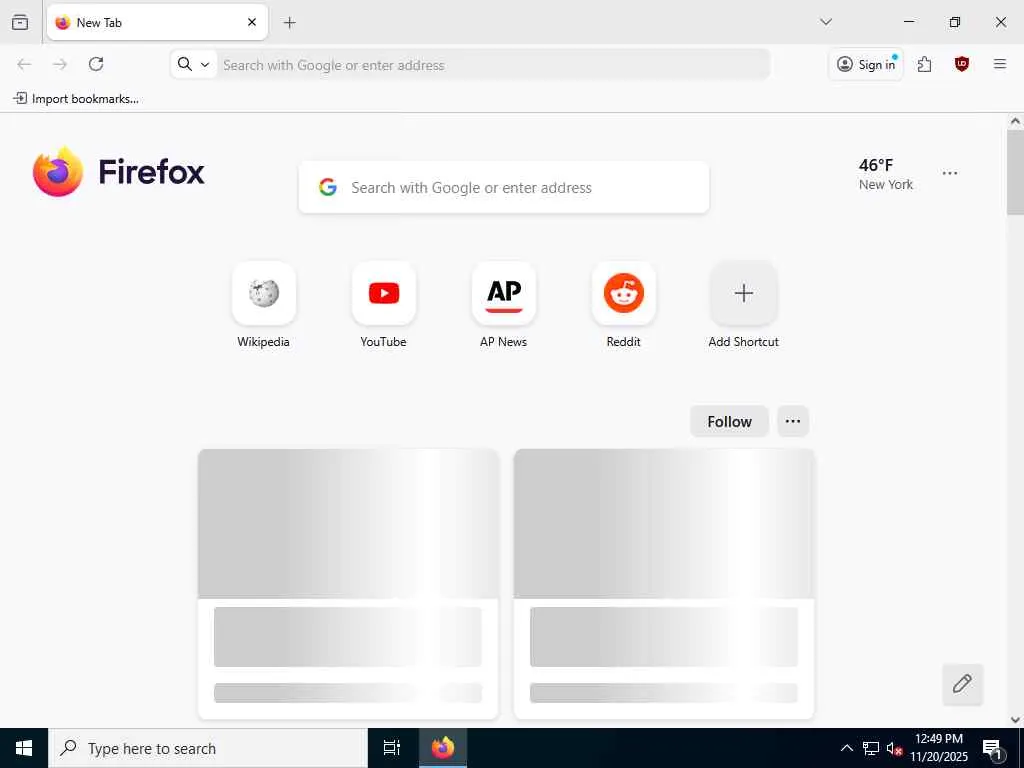The width and height of the screenshot is (1024, 768).
Task: Click the Sign in button
Action: (x=865, y=64)
